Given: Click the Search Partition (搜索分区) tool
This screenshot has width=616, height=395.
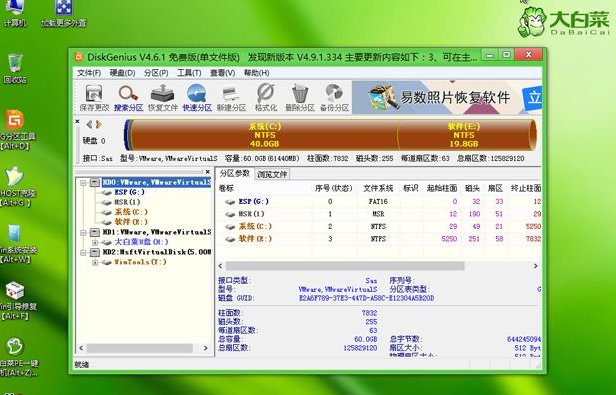Looking at the screenshot, I should [128, 98].
